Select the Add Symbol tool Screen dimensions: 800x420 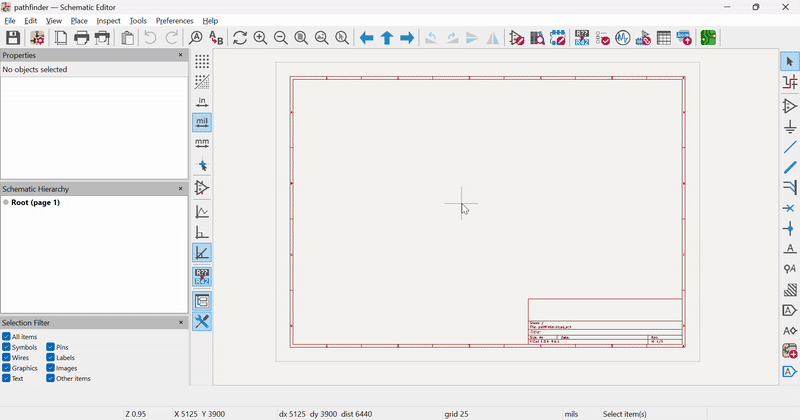point(789,106)
